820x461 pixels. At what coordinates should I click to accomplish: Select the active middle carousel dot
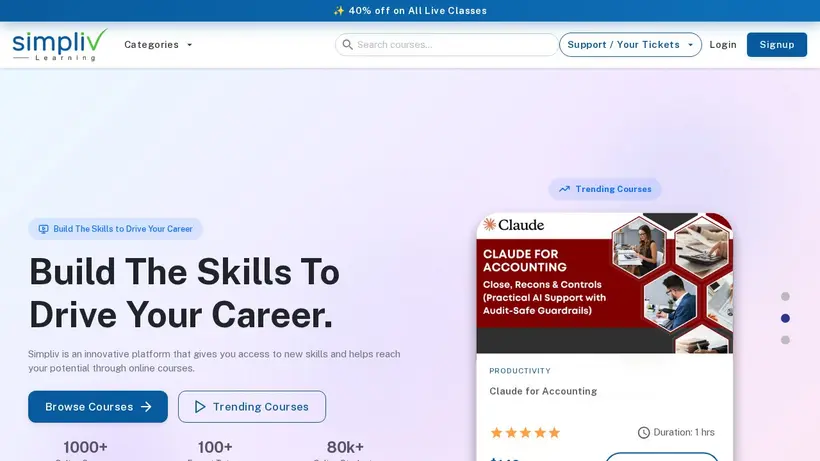point(785,318)
